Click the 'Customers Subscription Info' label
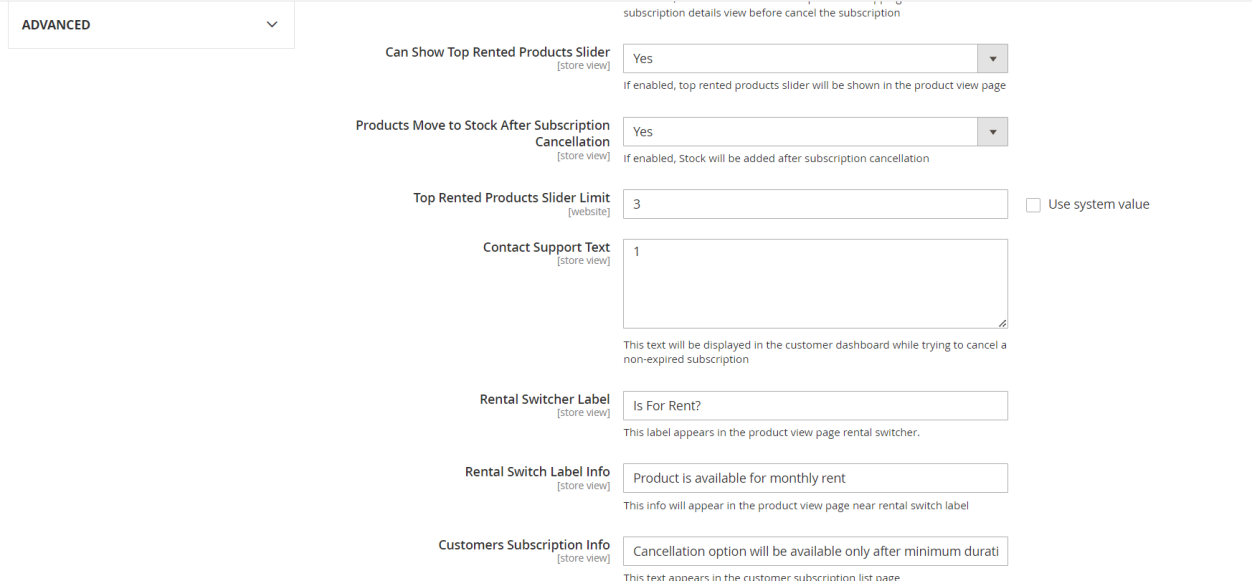 [524, 545]
